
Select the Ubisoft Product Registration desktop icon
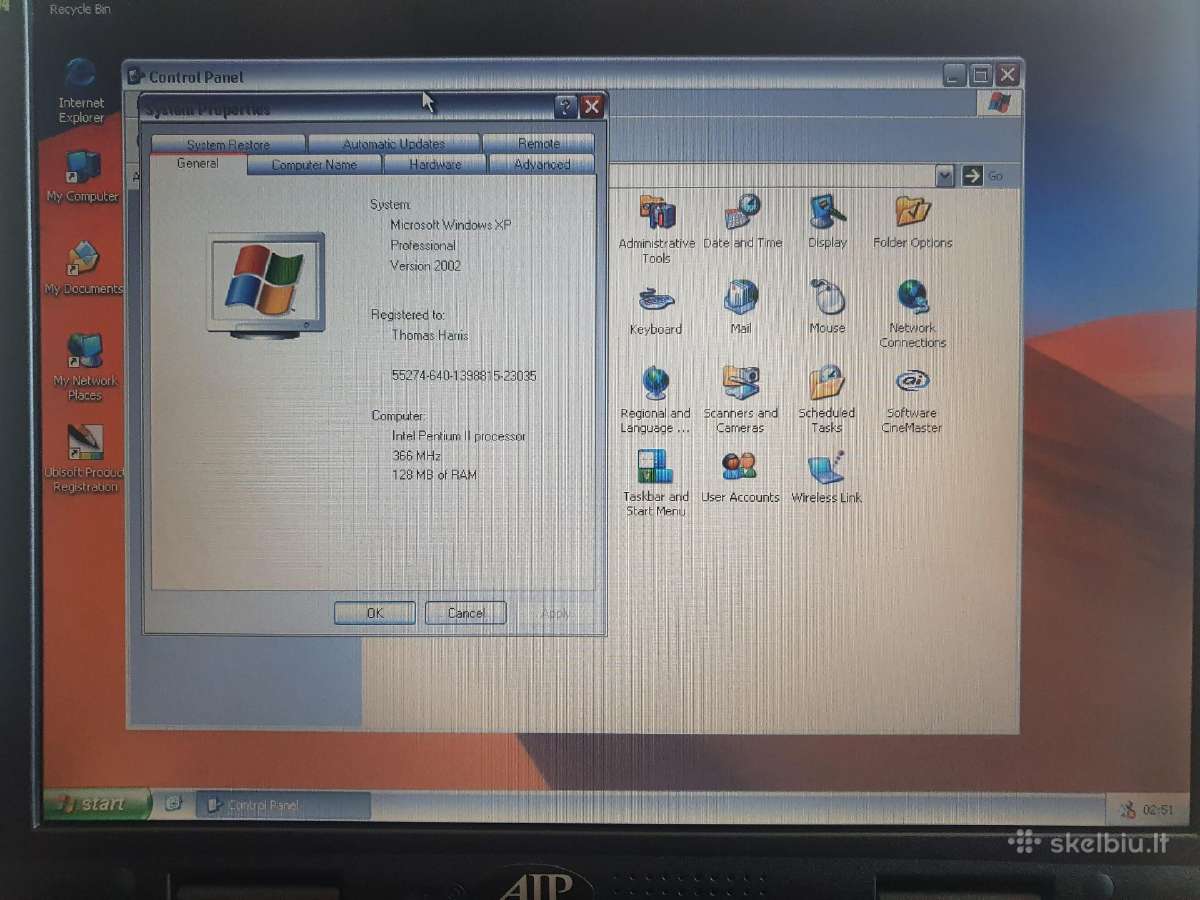click(x=85, y=459)
